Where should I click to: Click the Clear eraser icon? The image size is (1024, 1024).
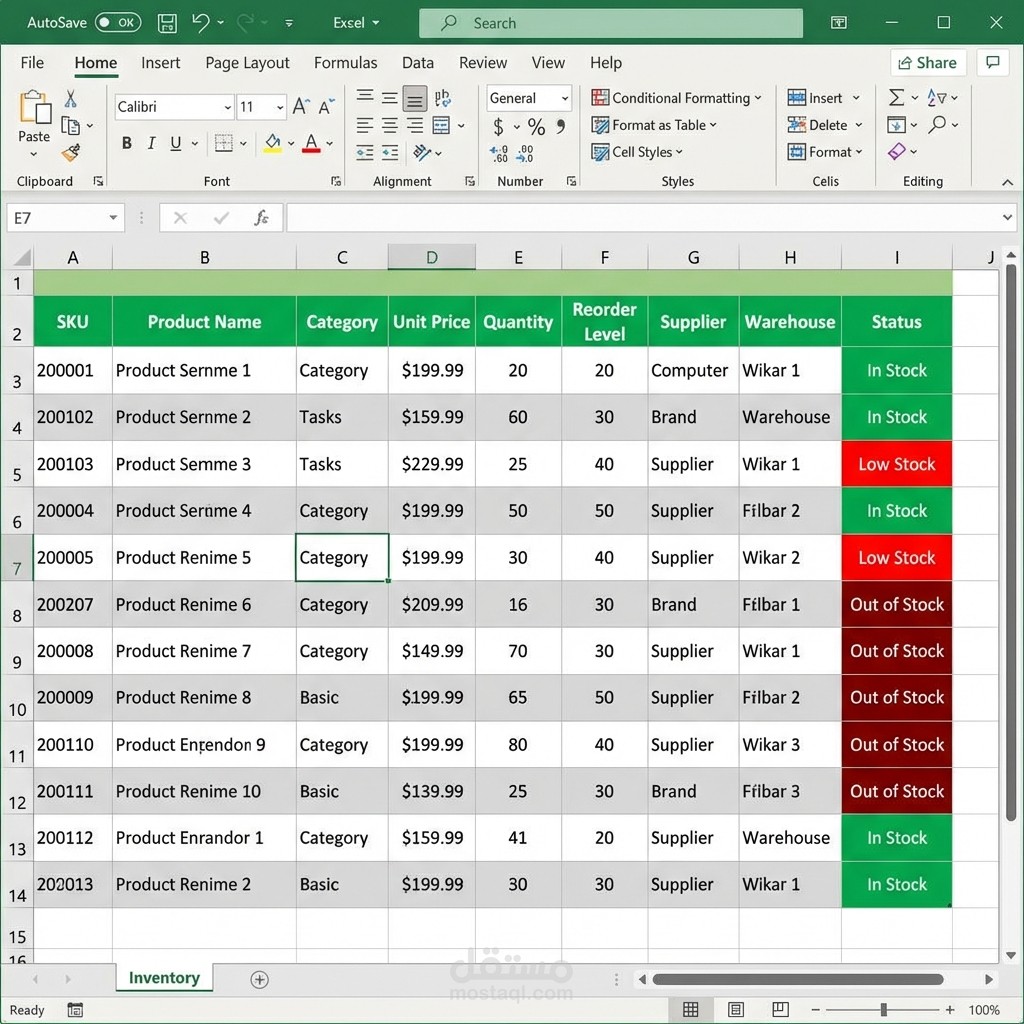click(897, 152)
